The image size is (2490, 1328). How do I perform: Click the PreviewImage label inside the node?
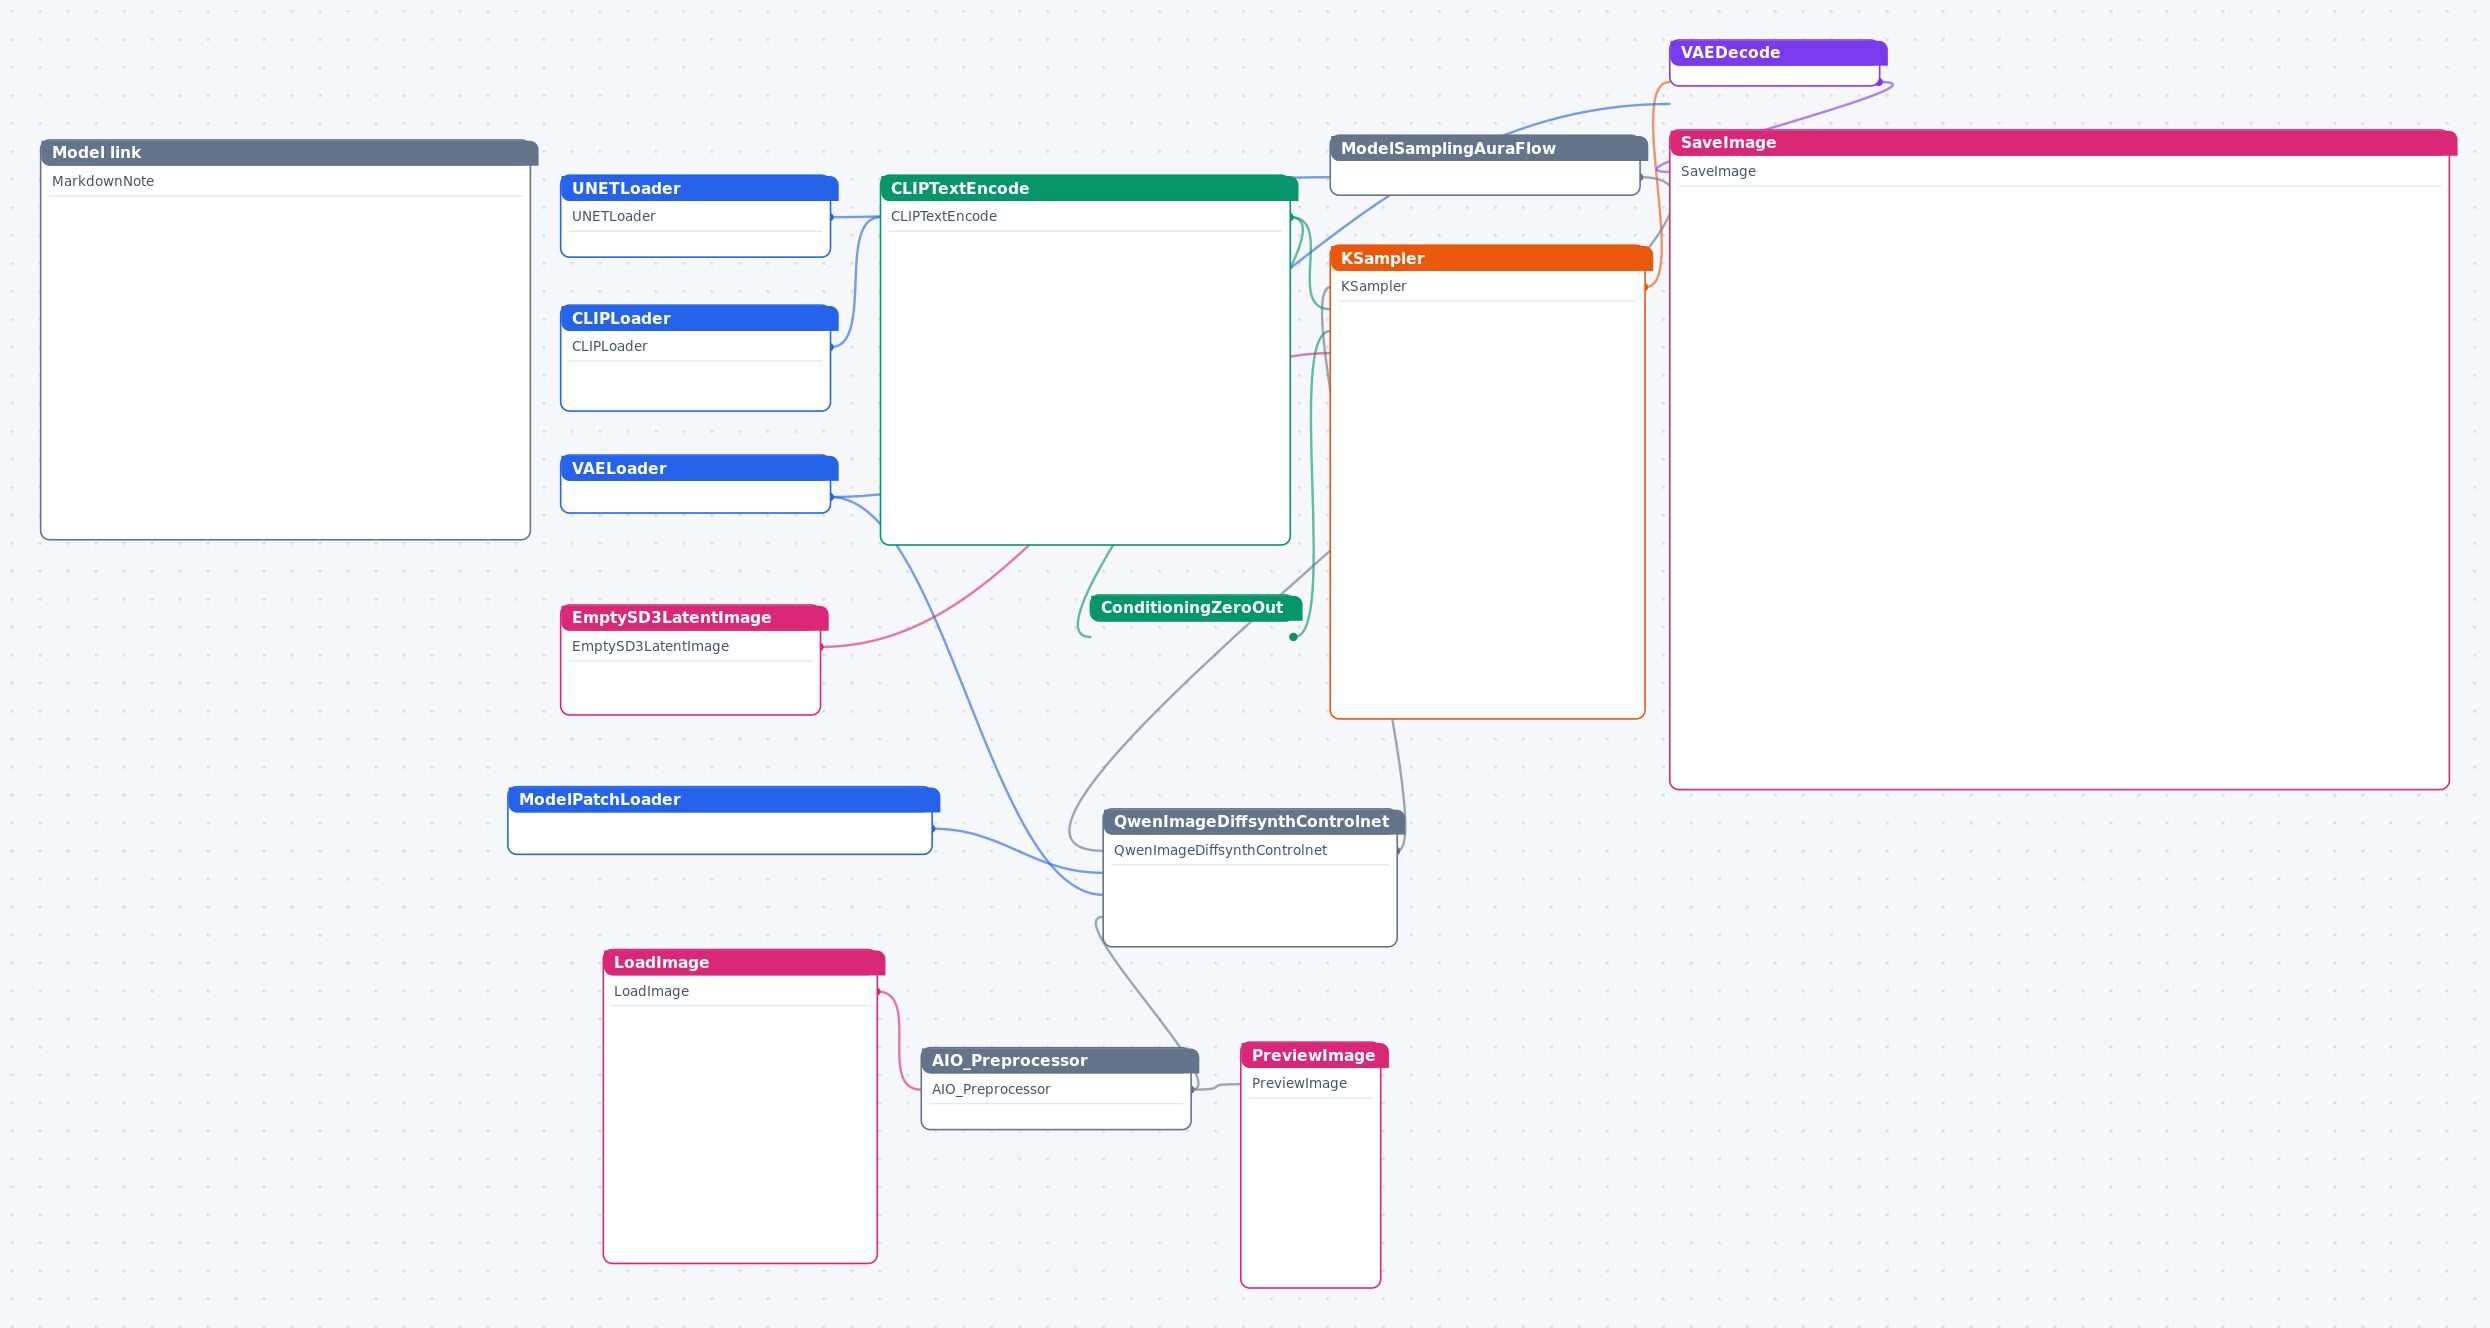1299,1083
